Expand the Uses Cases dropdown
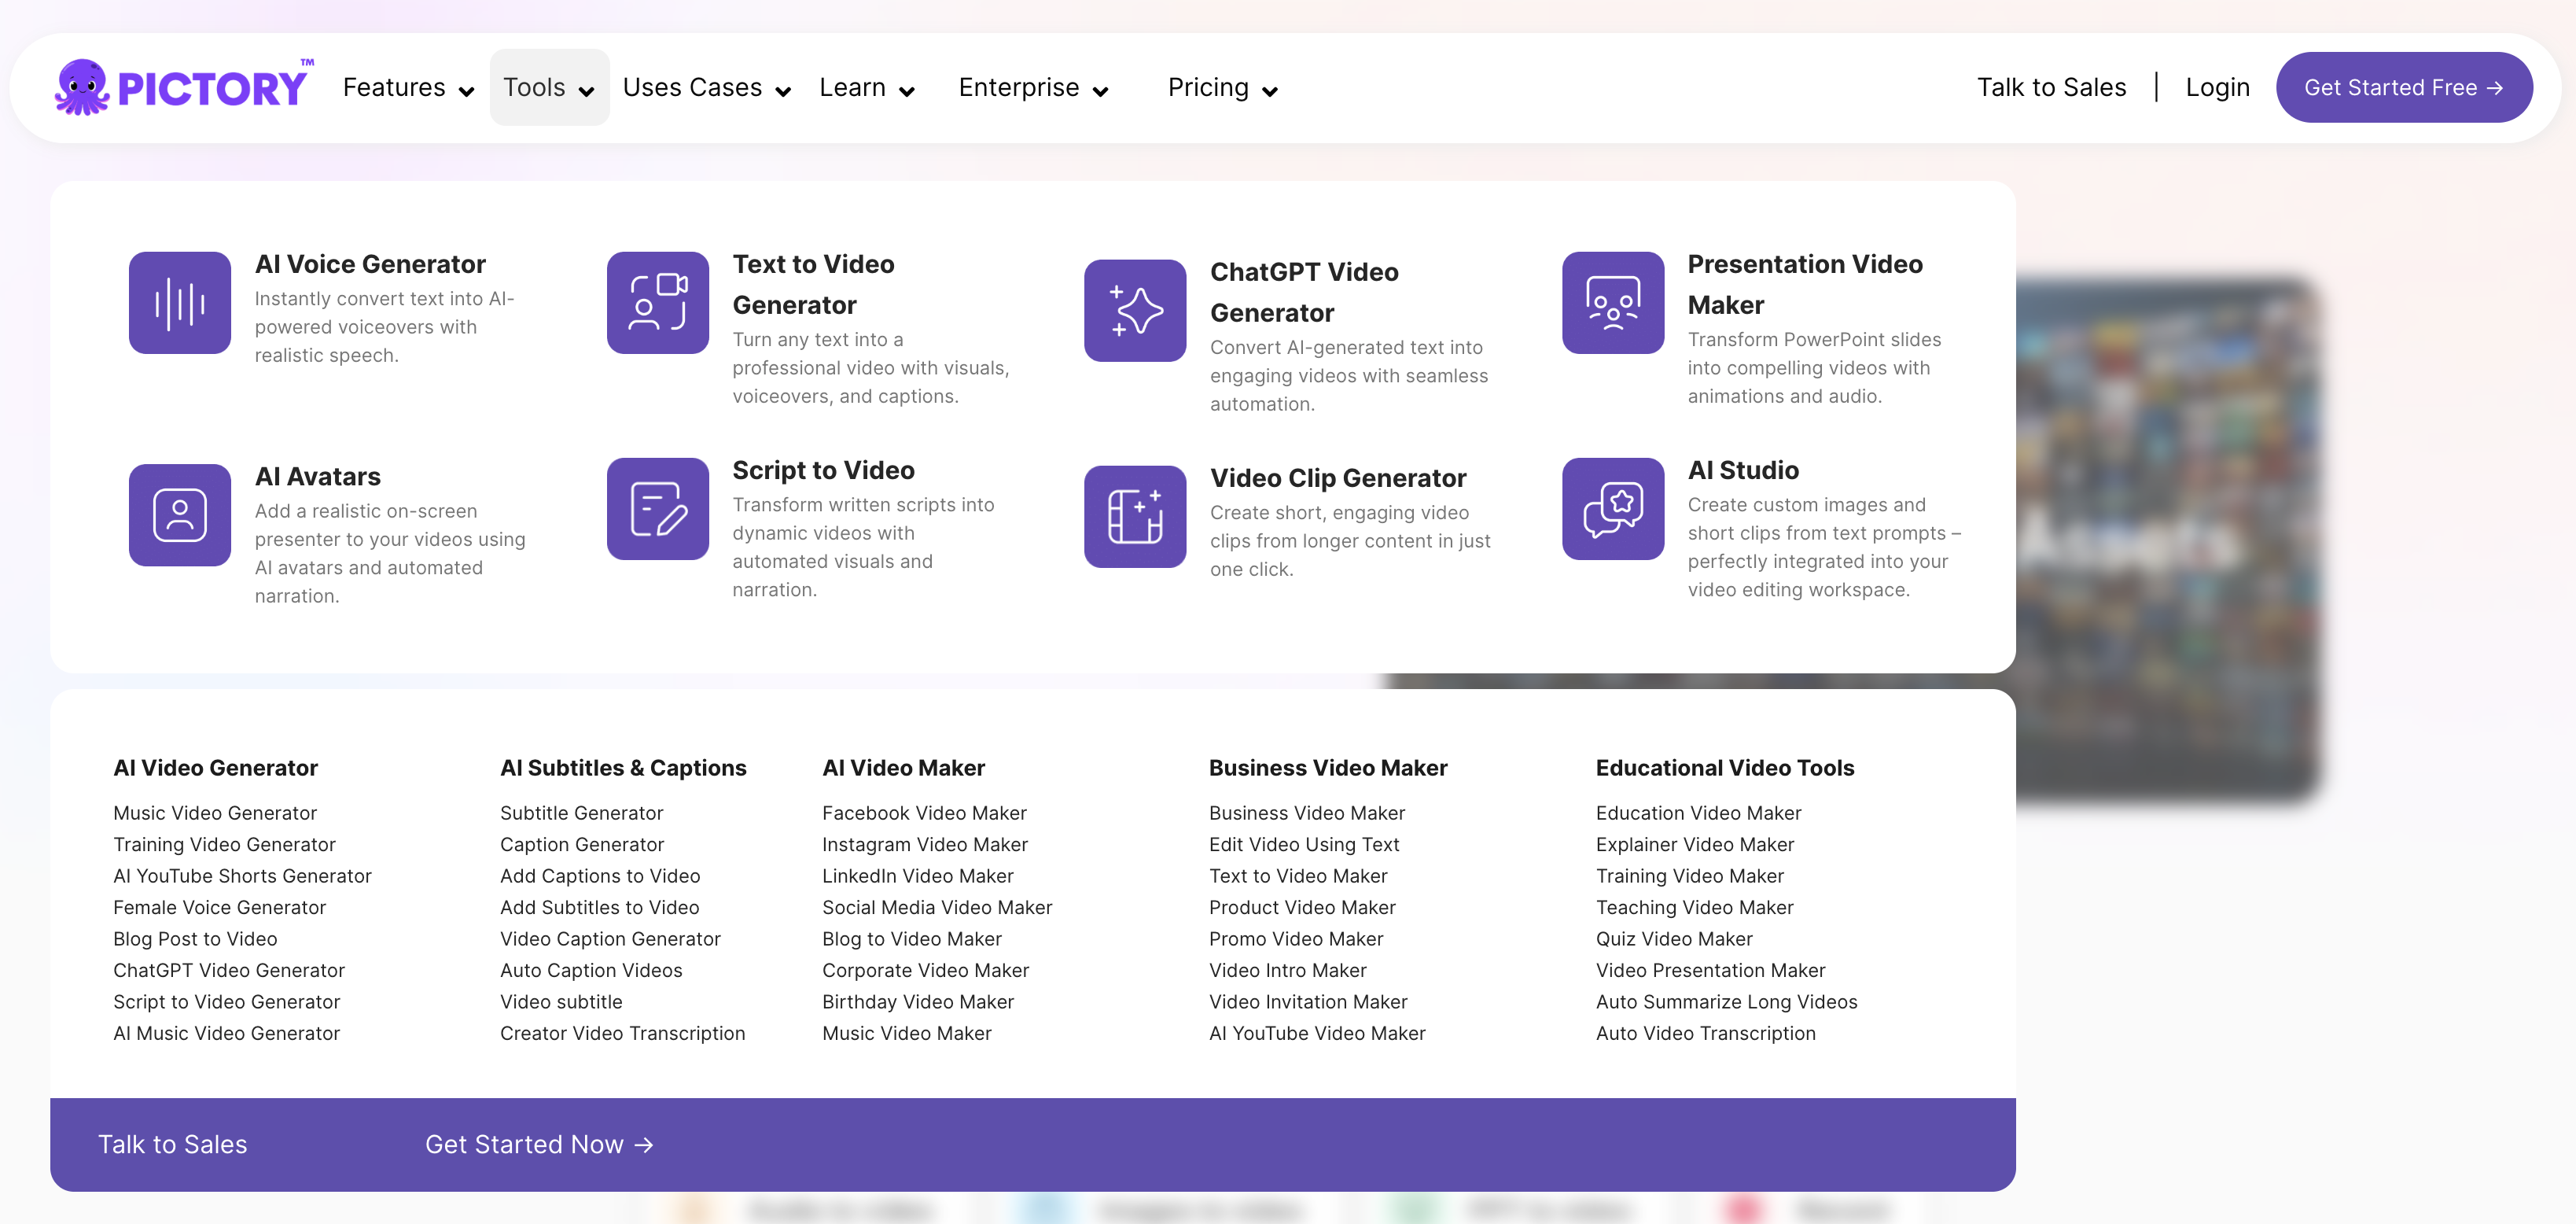 click(x=706, y=88)
